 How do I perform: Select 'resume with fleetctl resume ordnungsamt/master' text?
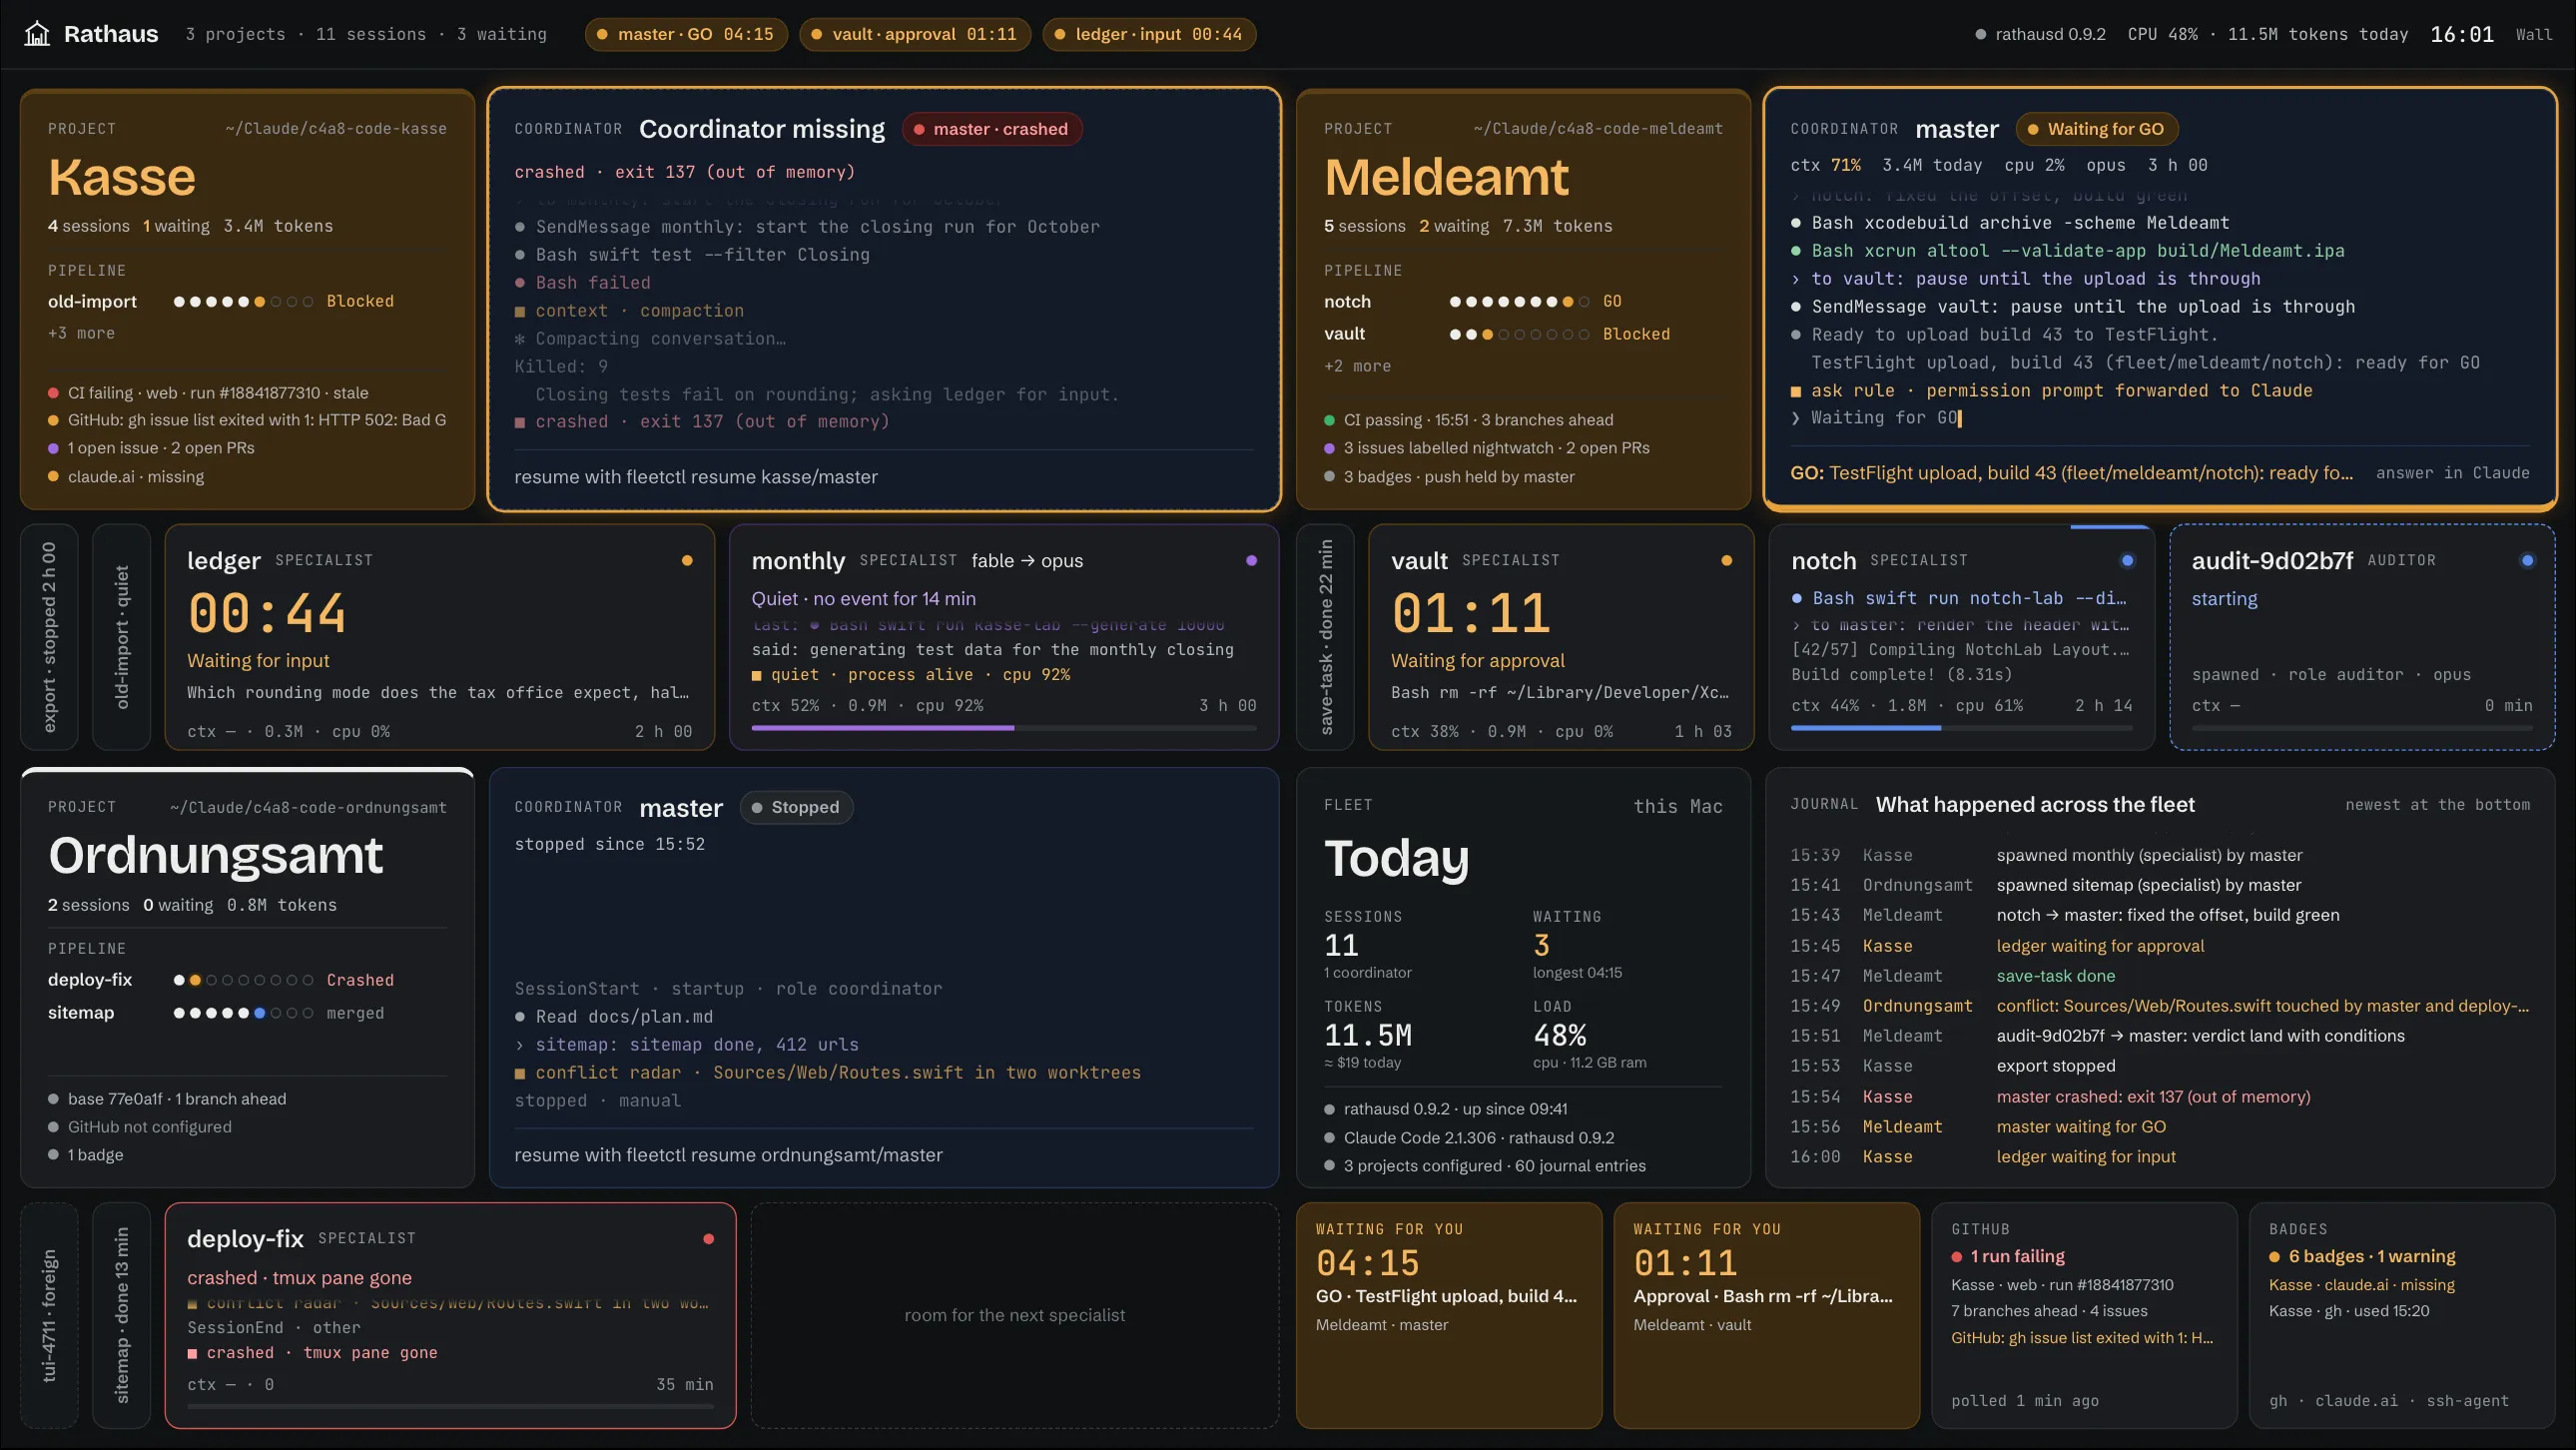click(x=728, y=1155)
